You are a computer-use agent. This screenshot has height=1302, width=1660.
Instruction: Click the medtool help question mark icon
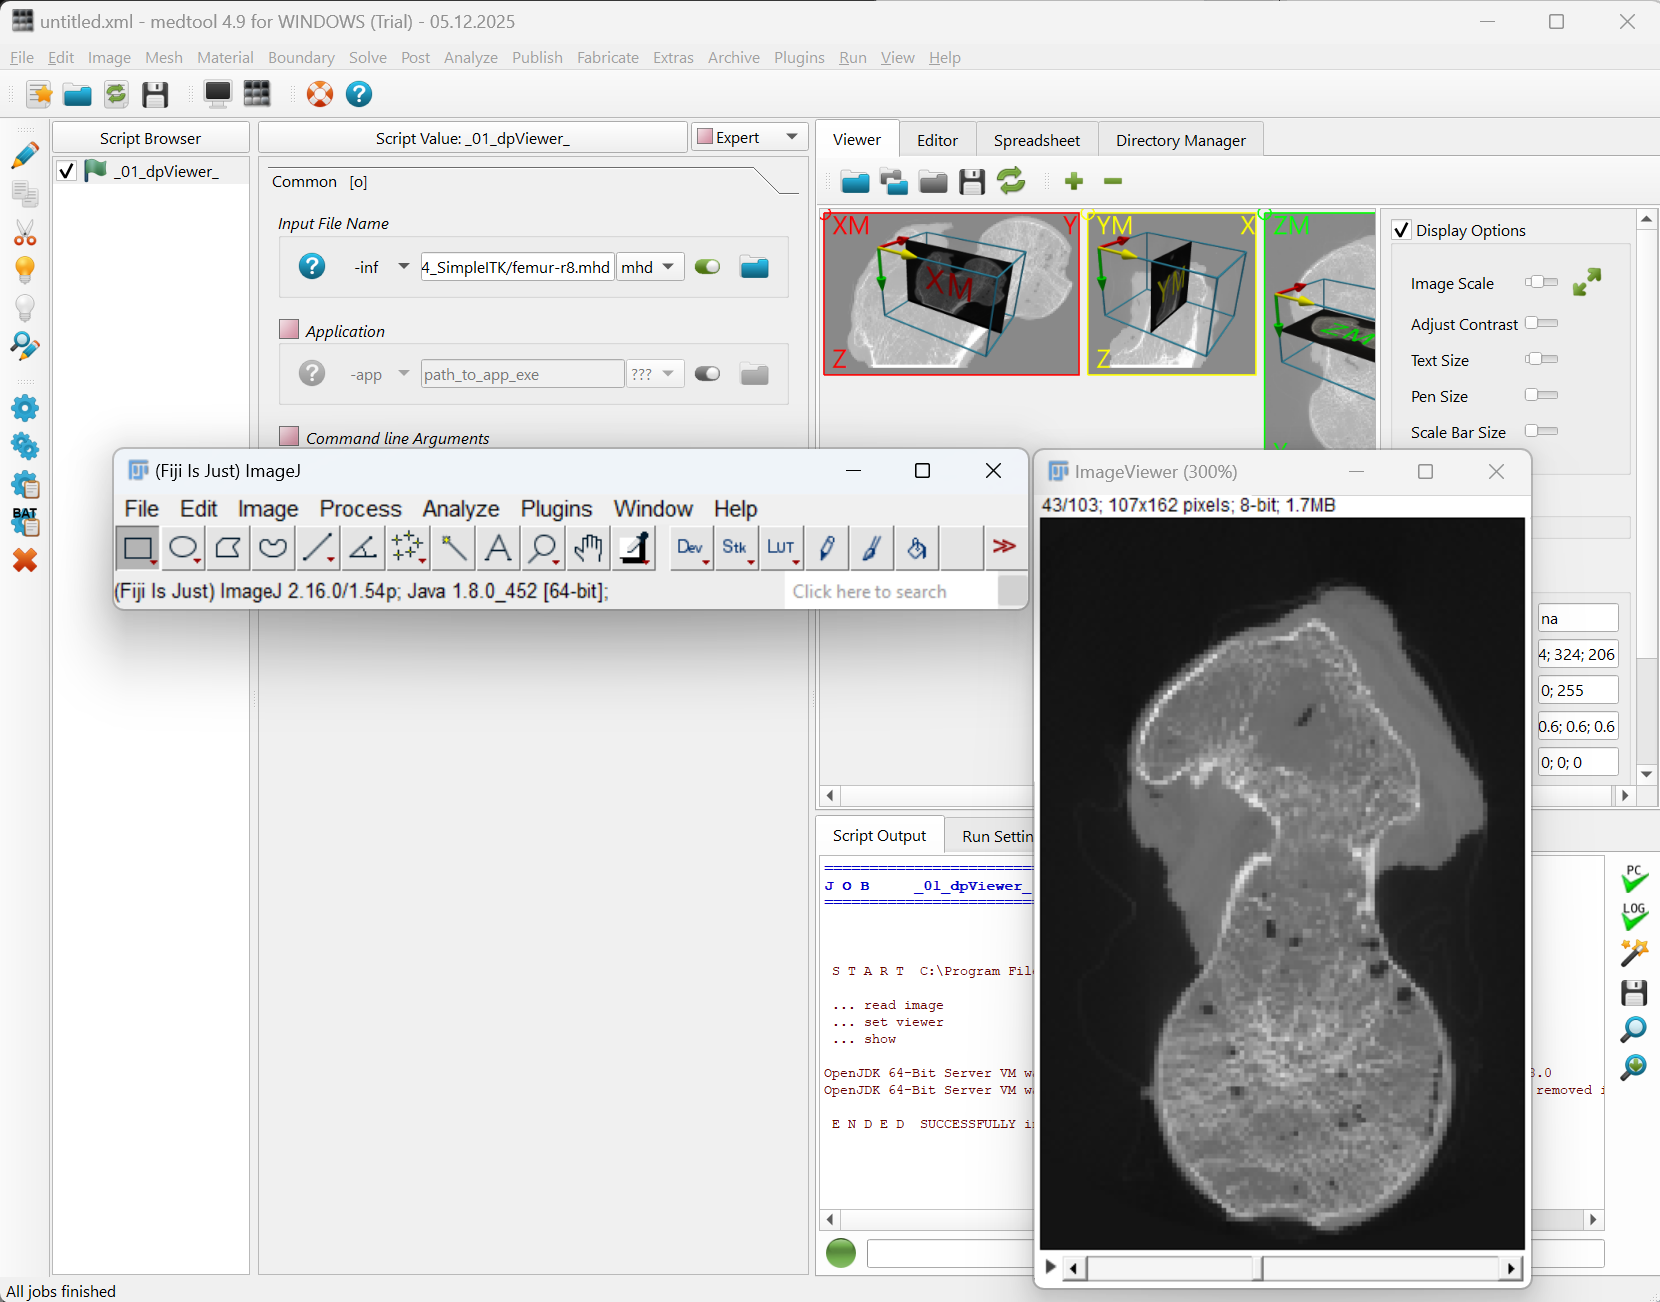(359, 94)
